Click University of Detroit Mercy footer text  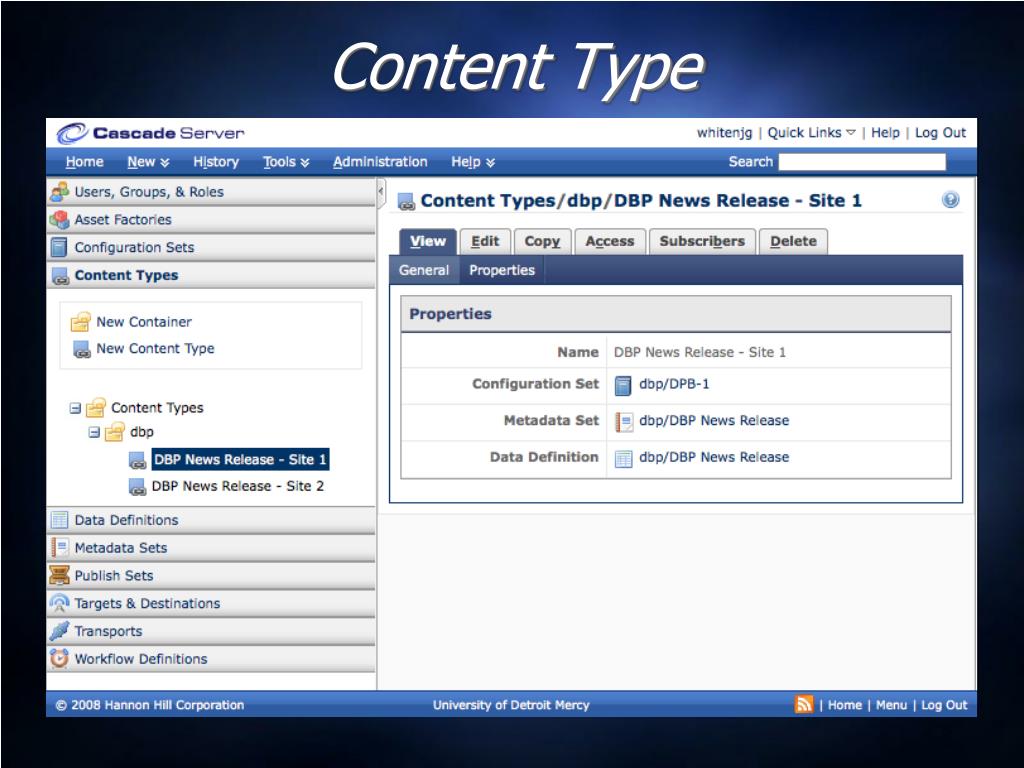[x=511, y=705]
